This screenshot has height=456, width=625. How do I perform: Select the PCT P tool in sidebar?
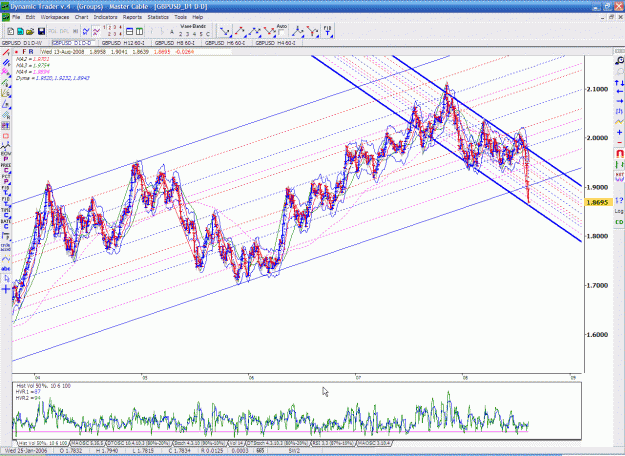coord(6,179)
